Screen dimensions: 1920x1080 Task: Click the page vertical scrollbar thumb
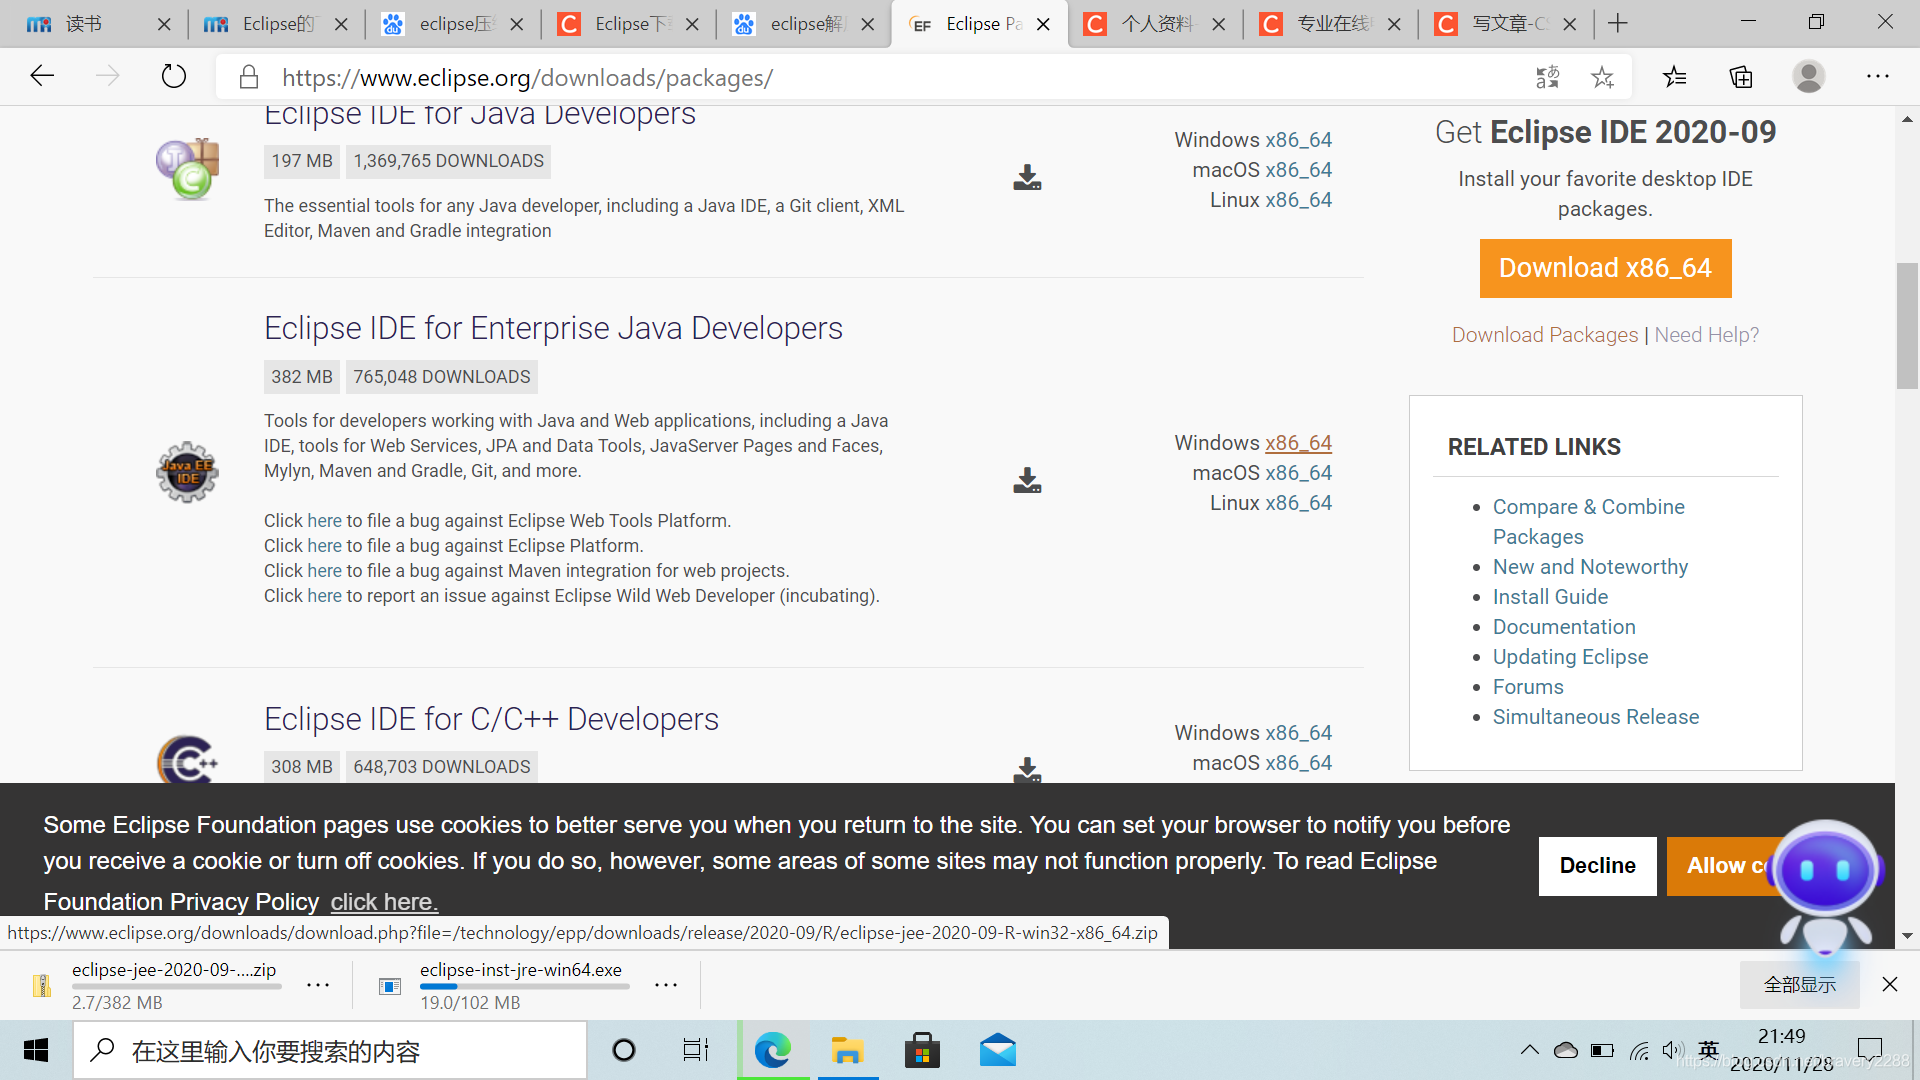(1907, 325)
